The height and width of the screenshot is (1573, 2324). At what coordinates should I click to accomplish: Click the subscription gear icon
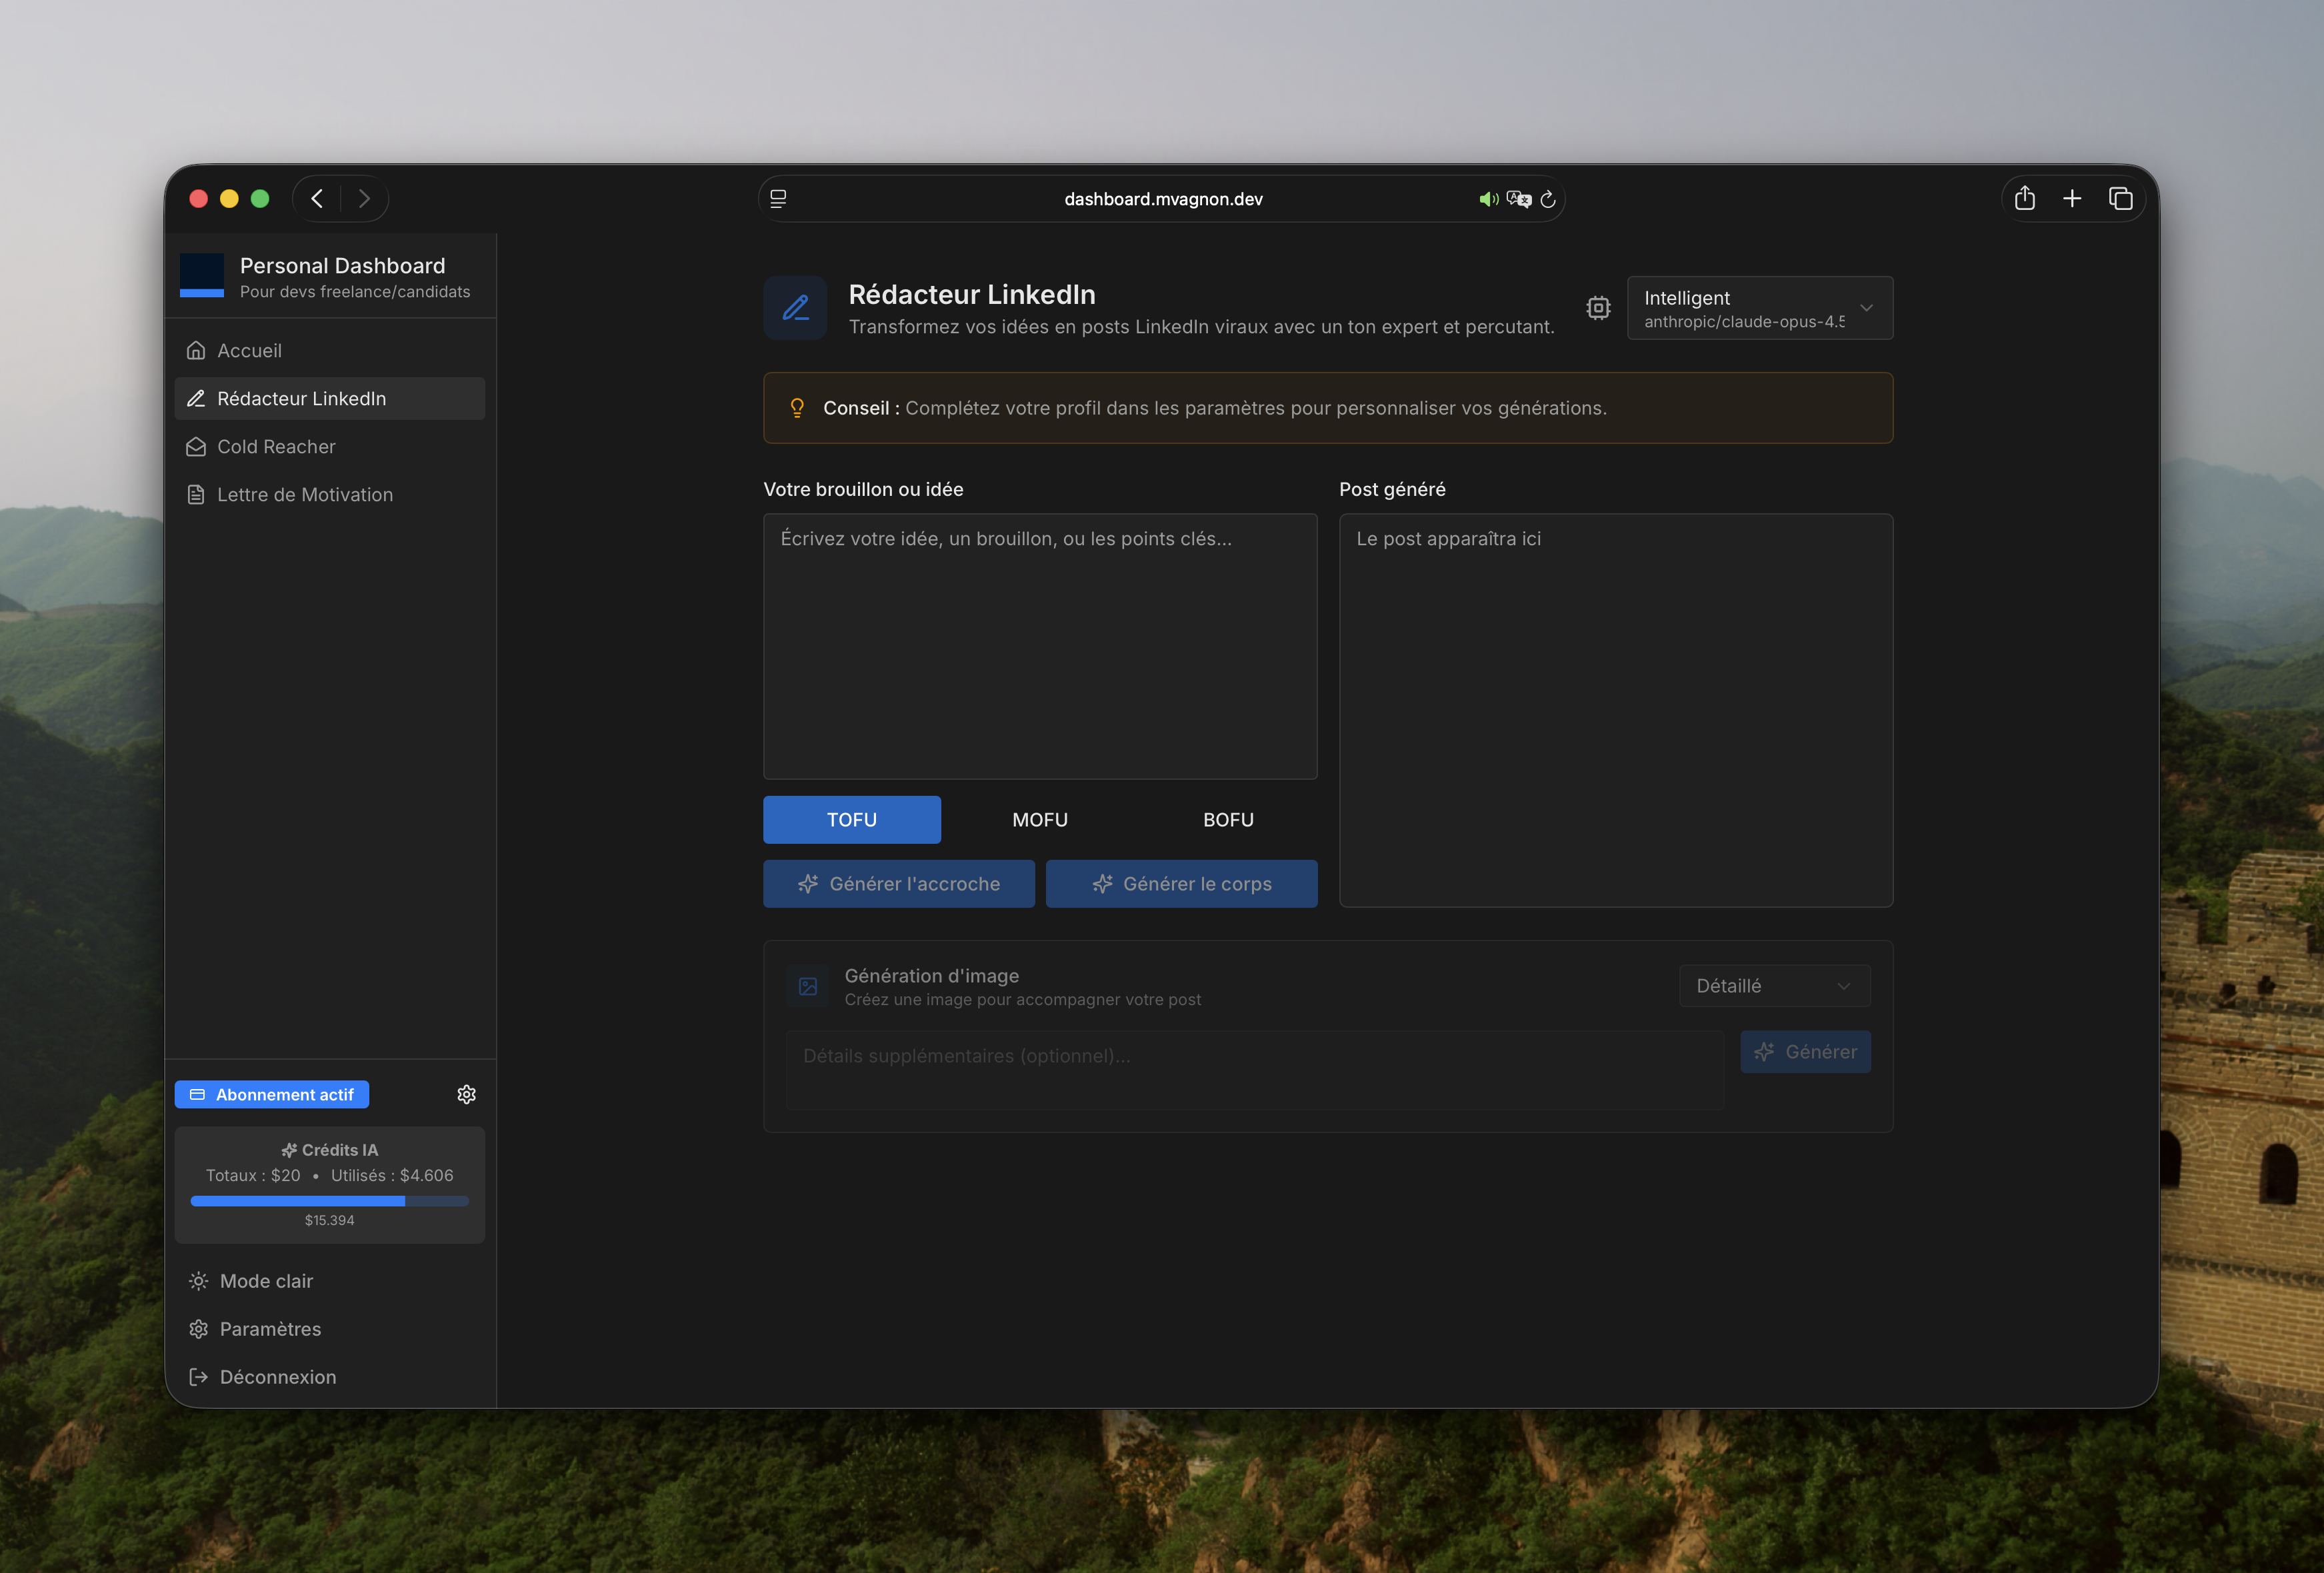point(466,1094)
